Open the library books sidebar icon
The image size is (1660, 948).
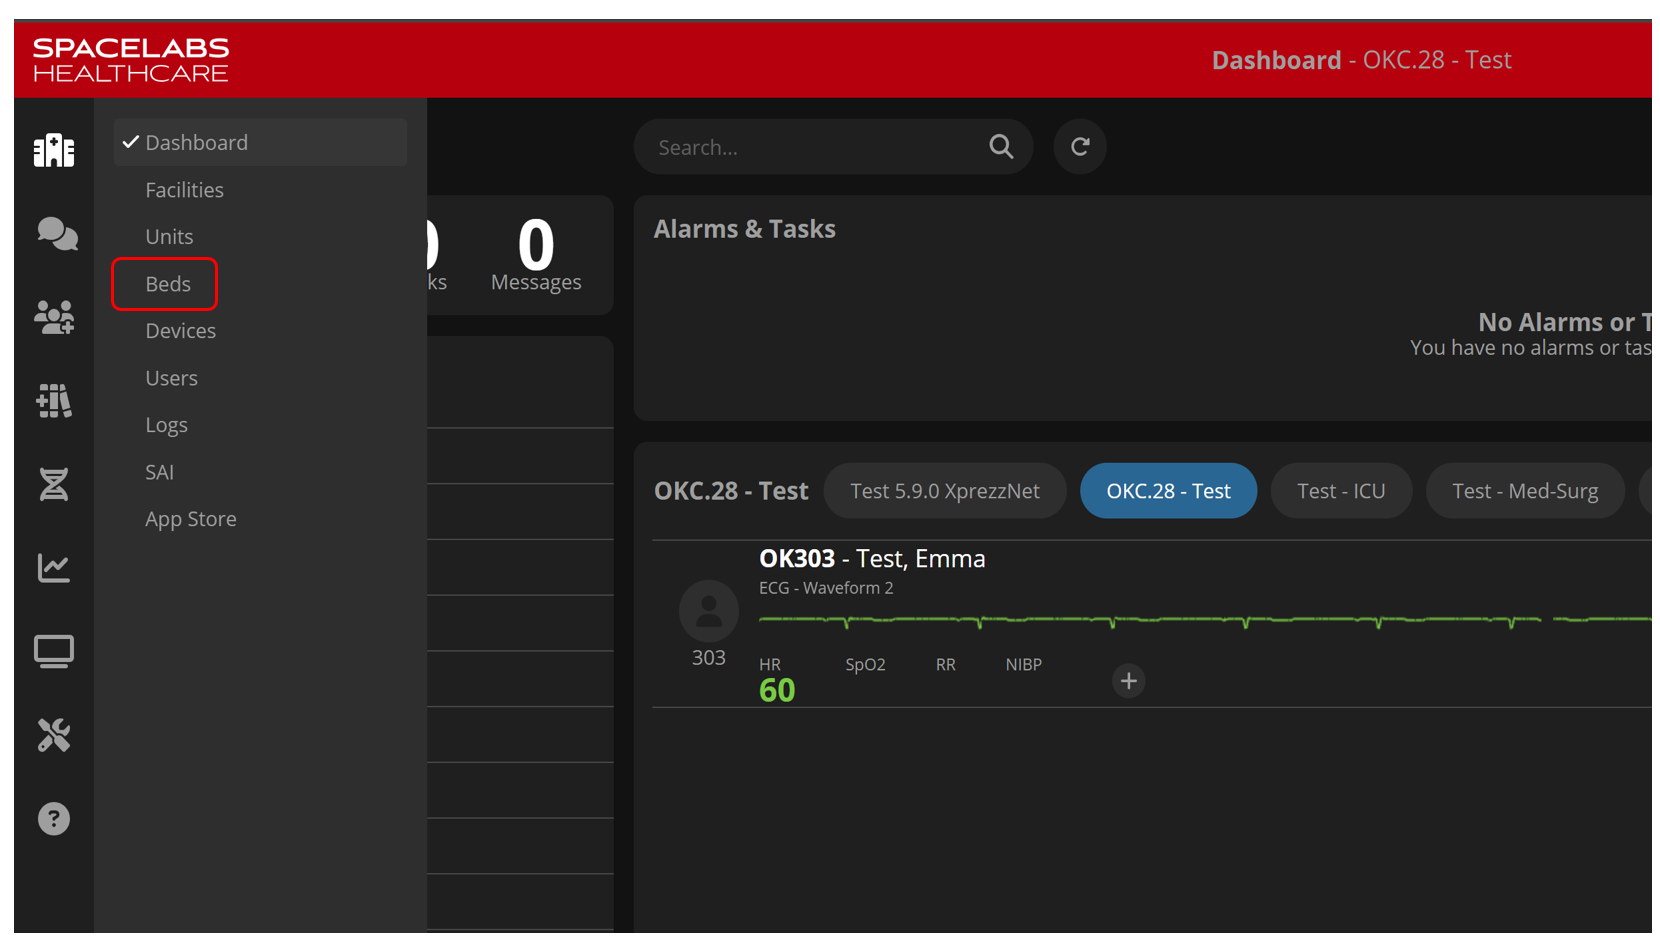(x=54, y=401)
